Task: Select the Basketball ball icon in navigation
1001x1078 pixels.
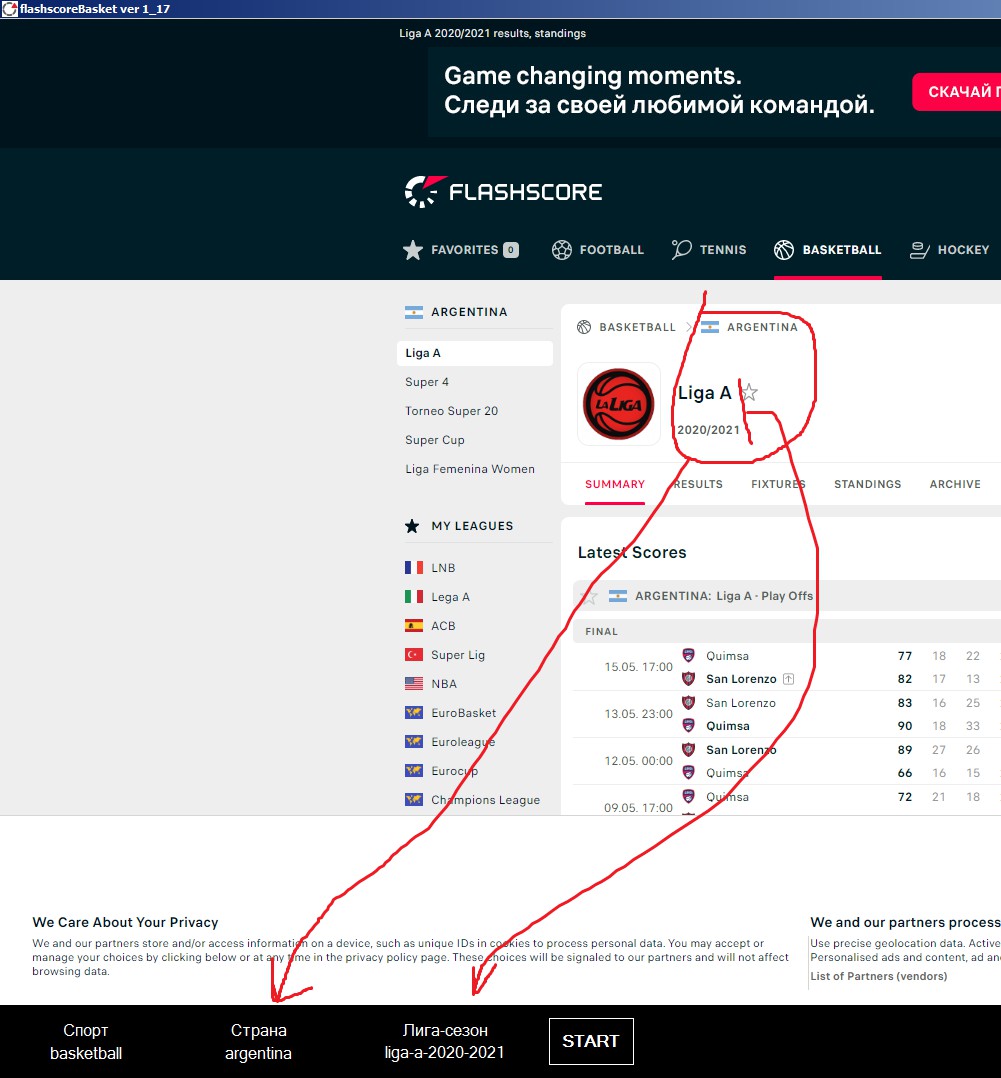Action: [x=784, y=250]
